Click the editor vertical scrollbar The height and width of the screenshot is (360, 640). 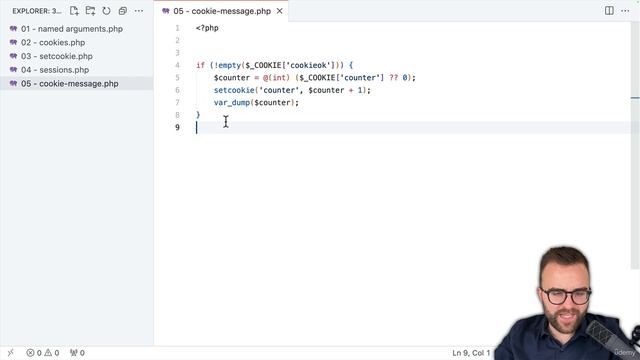coord(635,145)
